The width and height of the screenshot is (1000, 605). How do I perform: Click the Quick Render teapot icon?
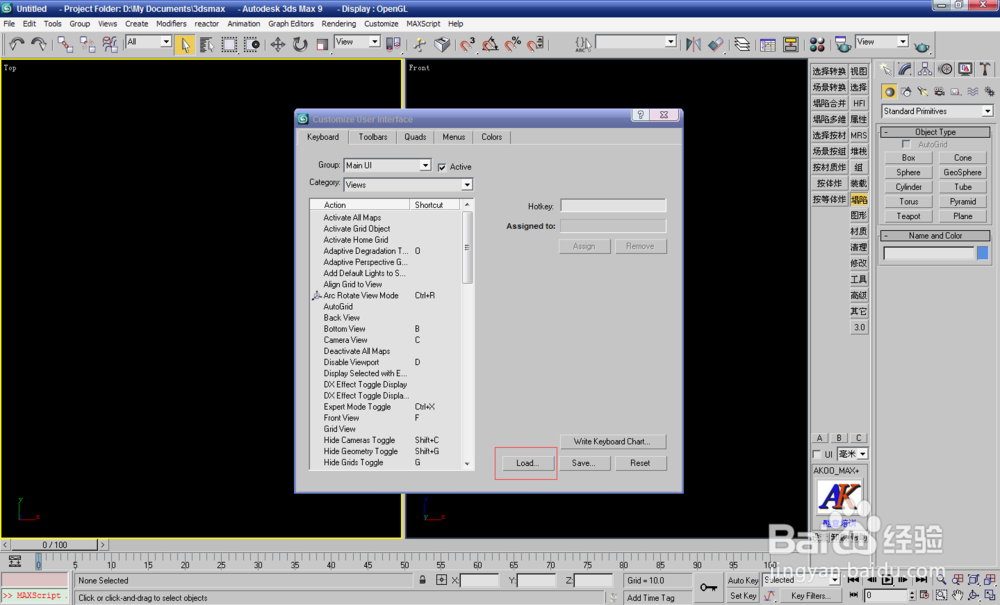[x=922, y=46]
